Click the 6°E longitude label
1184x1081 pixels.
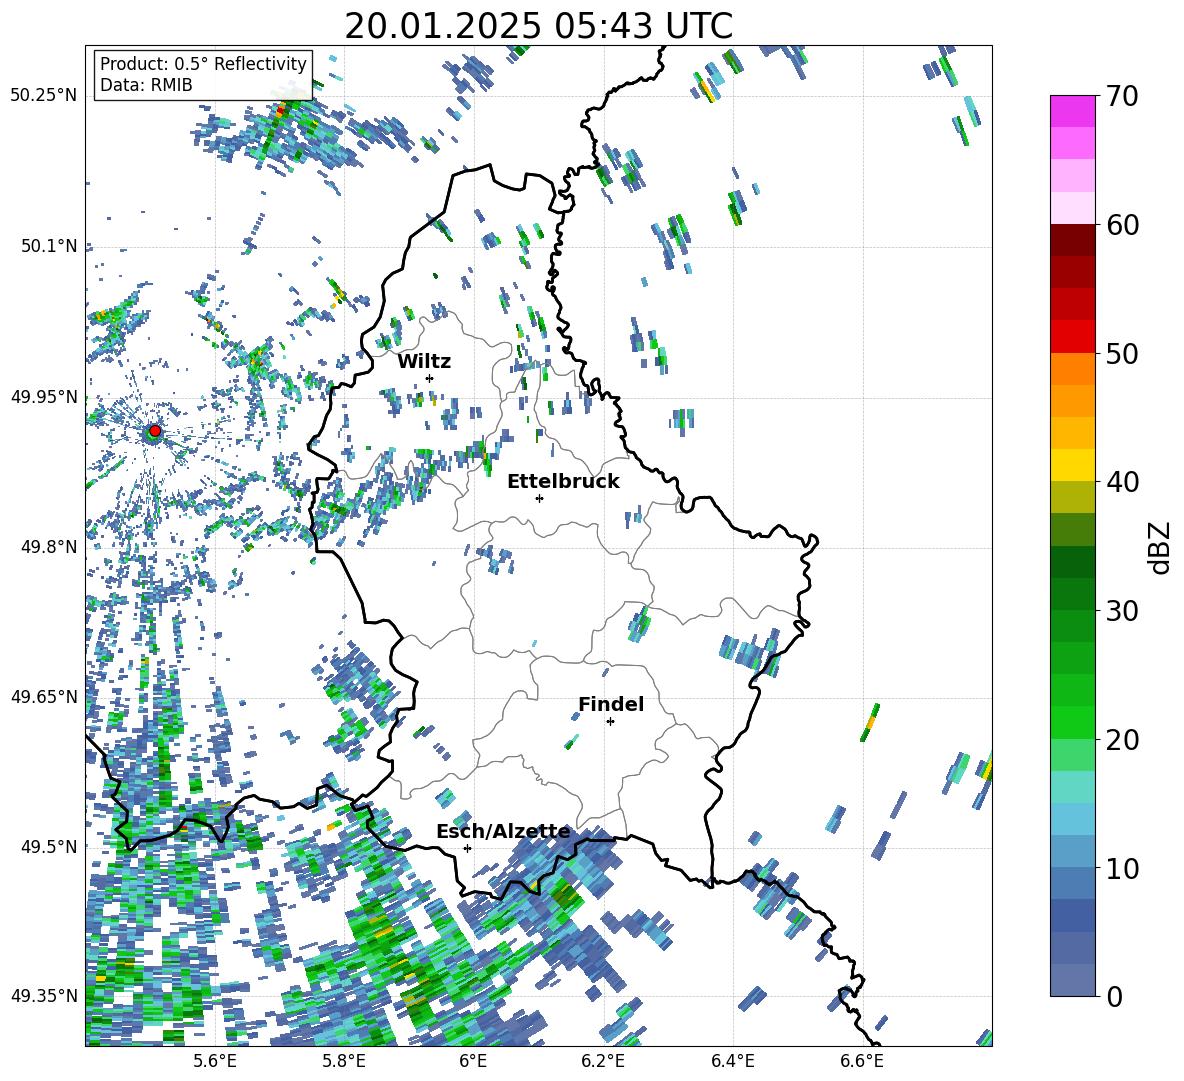[473, 1061]
